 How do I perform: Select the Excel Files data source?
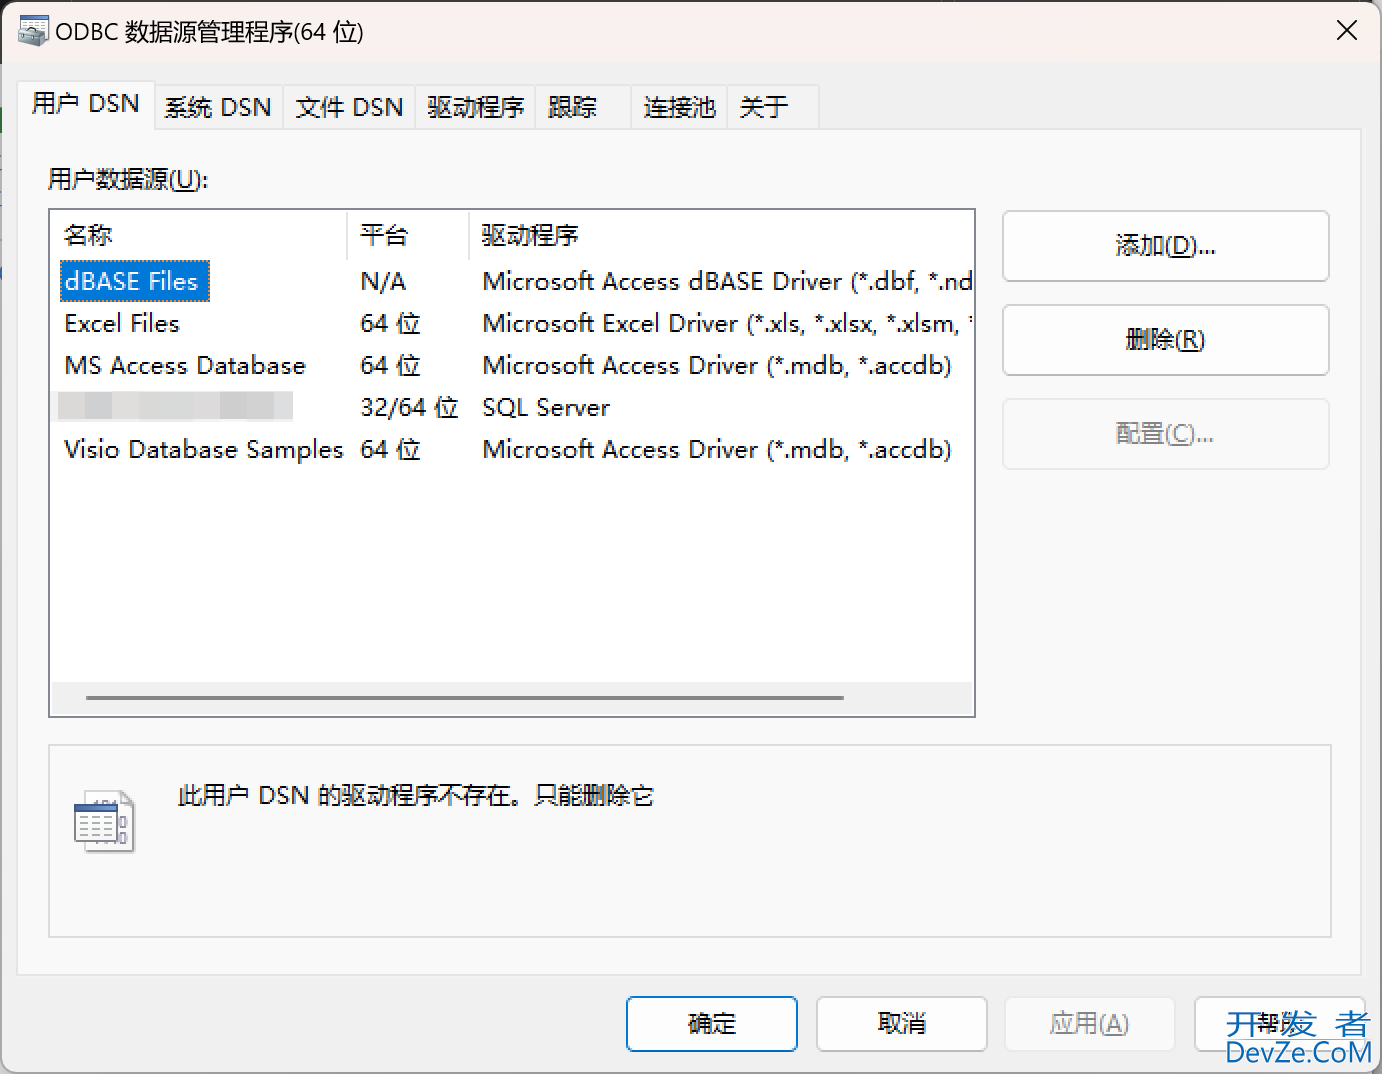pyautogui.click(x=122, y=324)
